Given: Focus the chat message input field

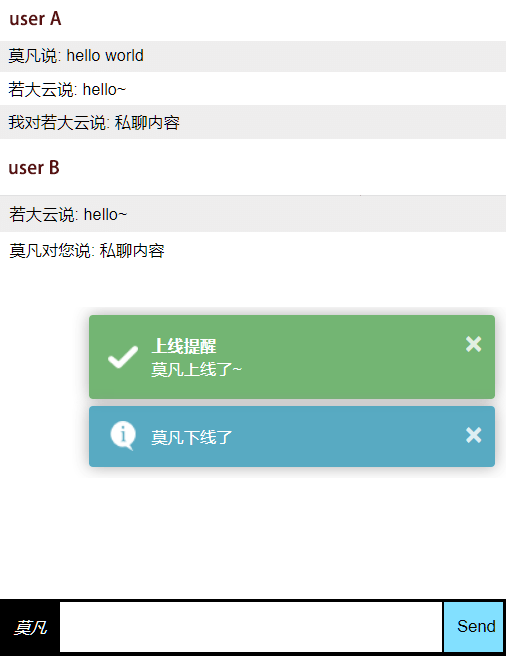Looking at the screenshot, I should (x=251, y=626).
